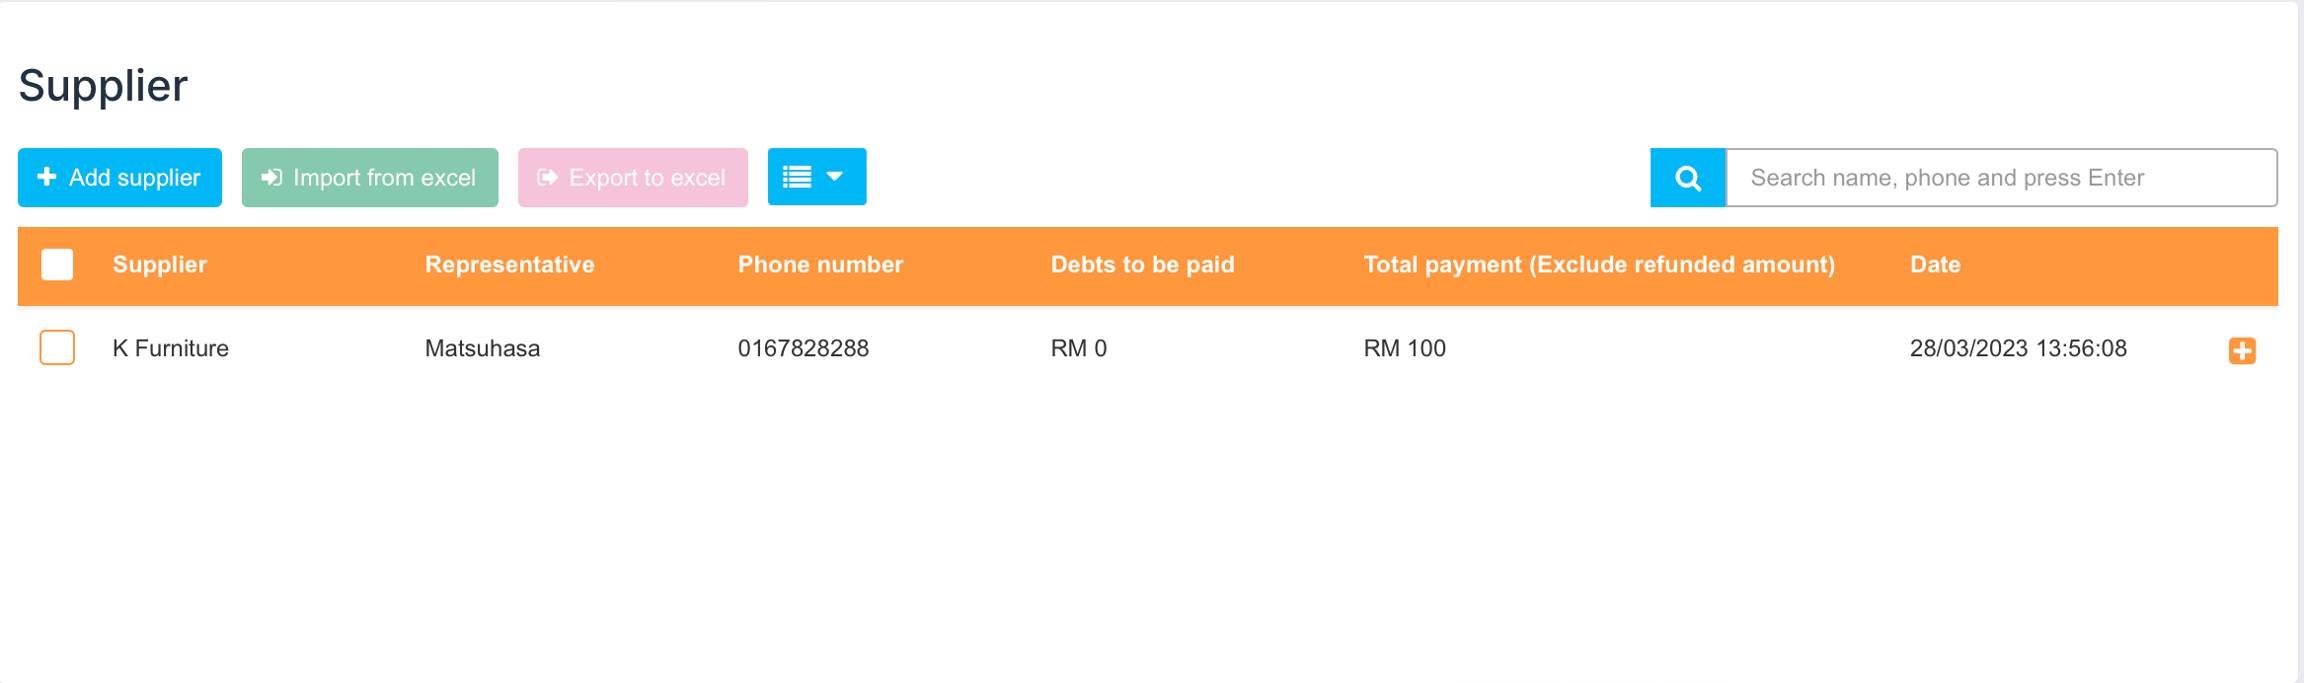Viewport: 2304px width, 683px height.
Task: Click the plus icon on Add supplier
Action: [46, 177]
